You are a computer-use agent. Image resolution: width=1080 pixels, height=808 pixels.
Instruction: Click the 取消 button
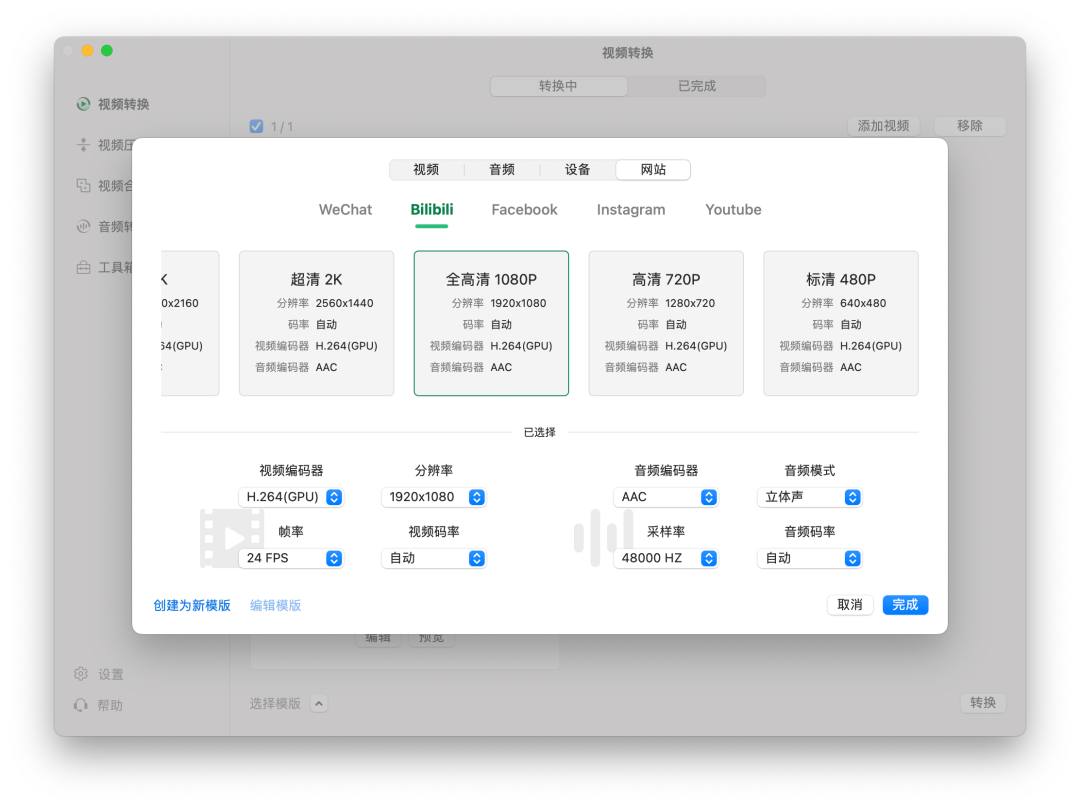tap(850, 605)
